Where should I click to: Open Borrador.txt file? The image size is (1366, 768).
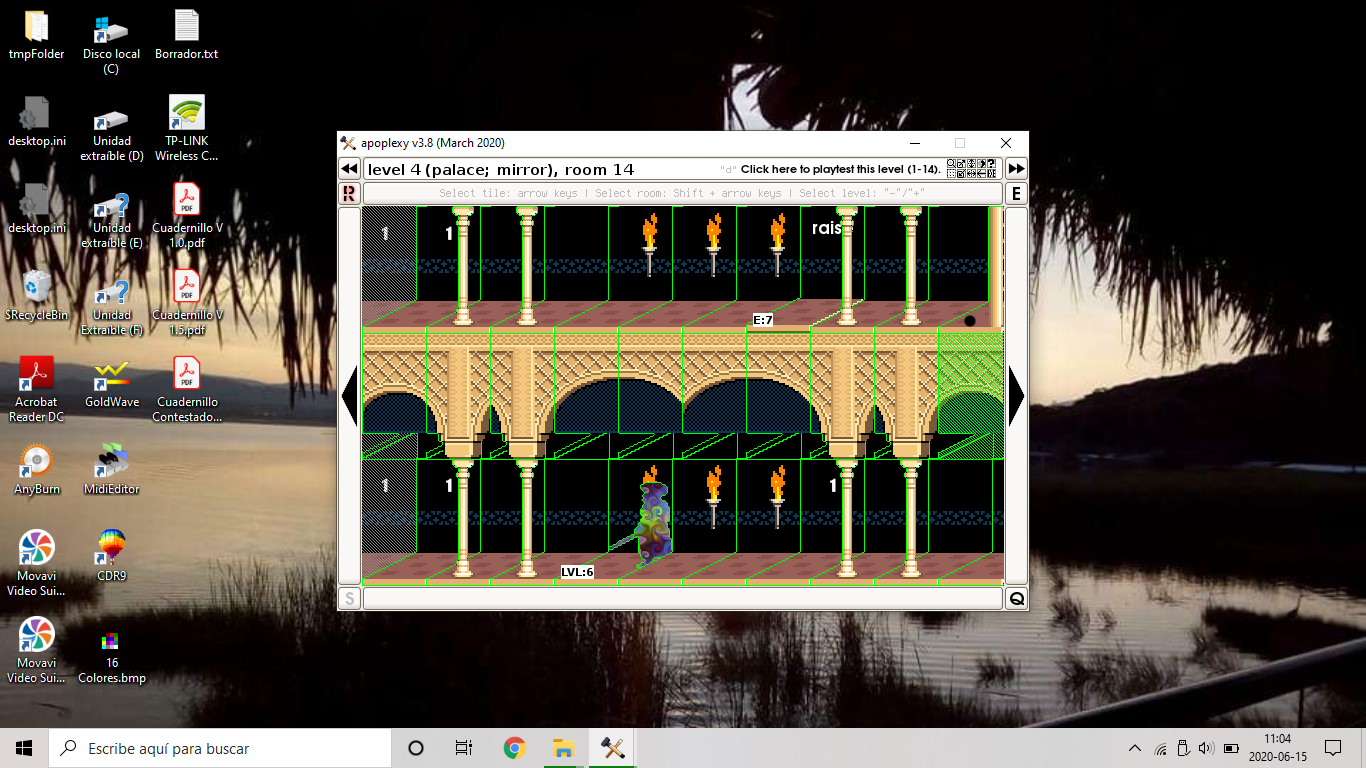187,36
